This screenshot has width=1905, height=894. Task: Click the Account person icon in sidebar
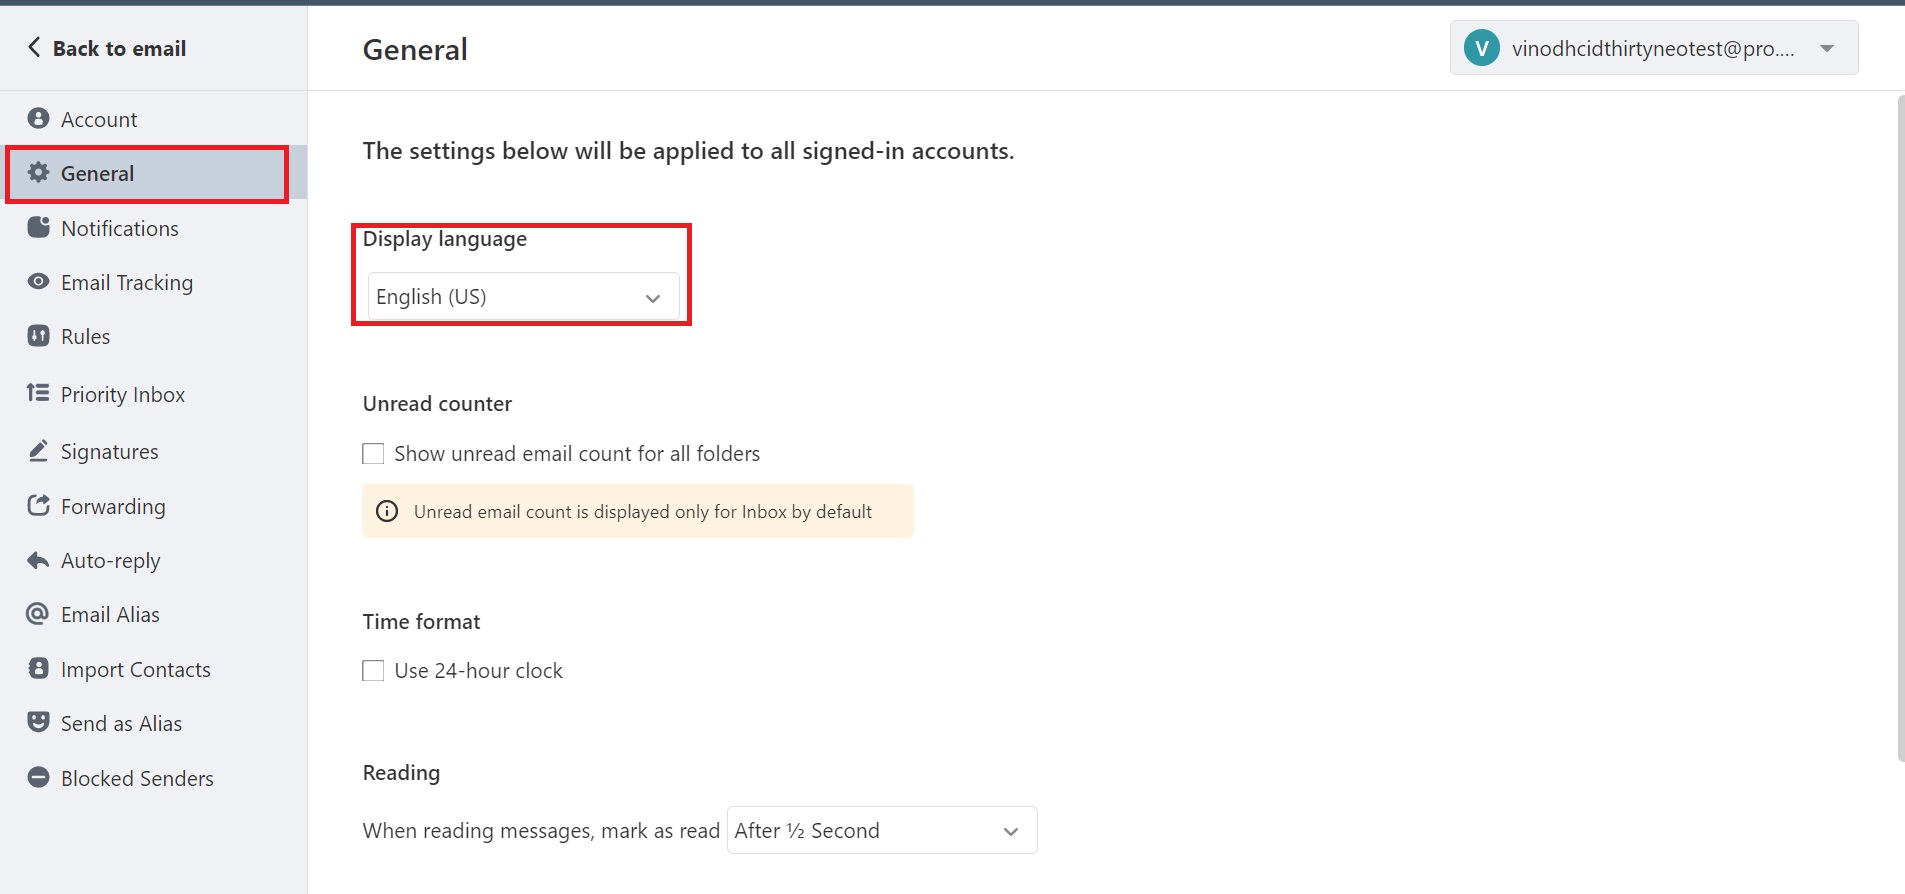click(x=38, y=119)
